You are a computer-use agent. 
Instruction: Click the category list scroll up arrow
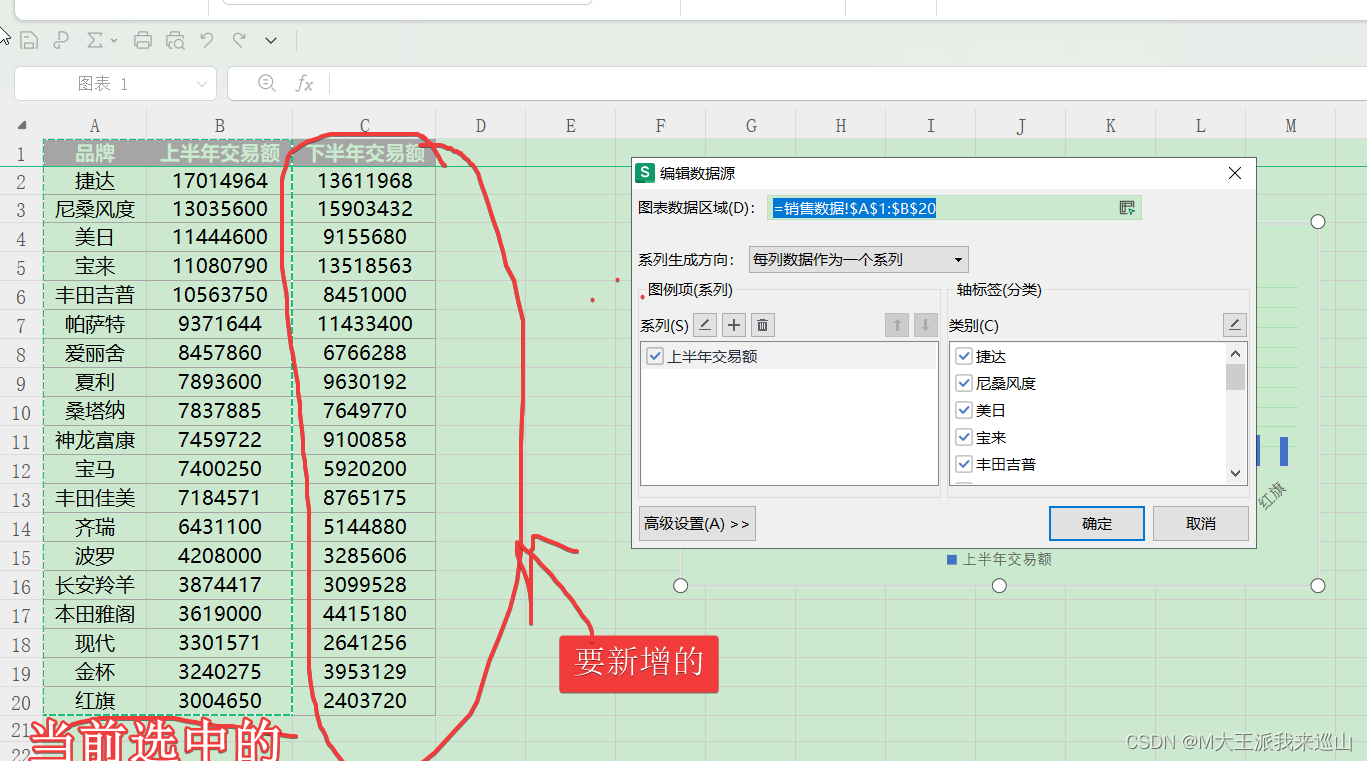(1236, 354)
